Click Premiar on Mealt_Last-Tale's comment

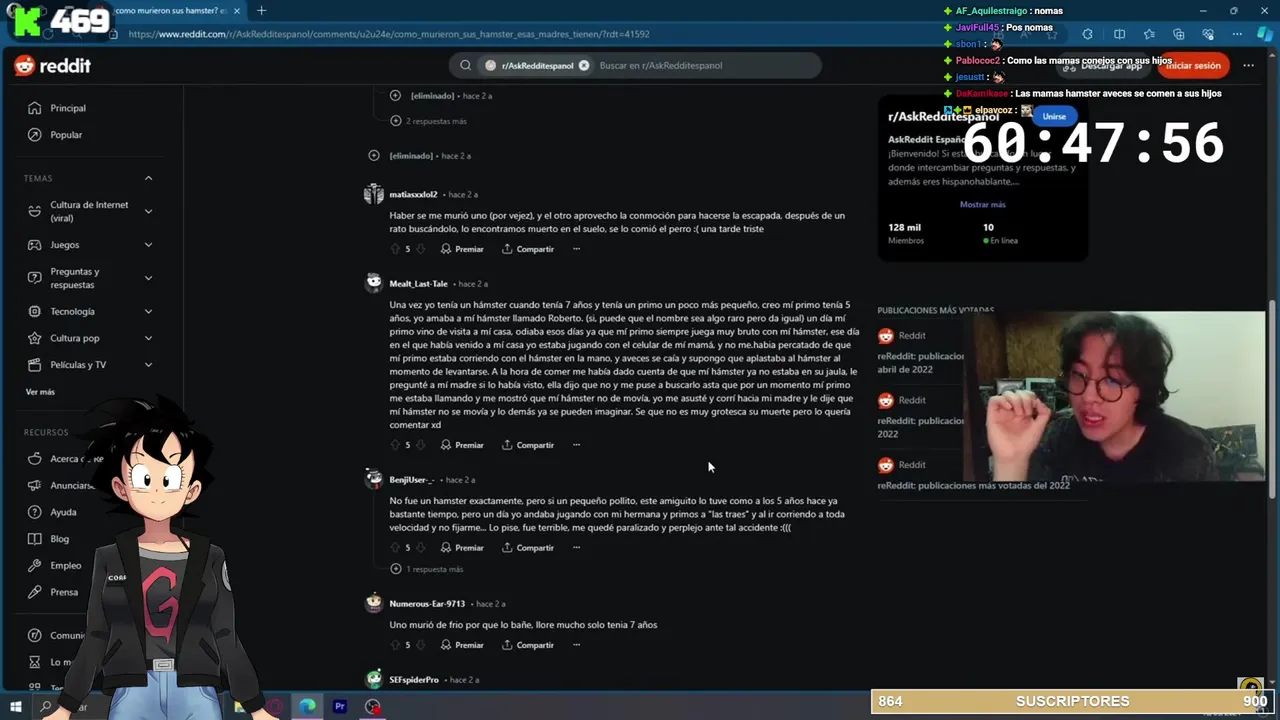(x=462, y=445)
